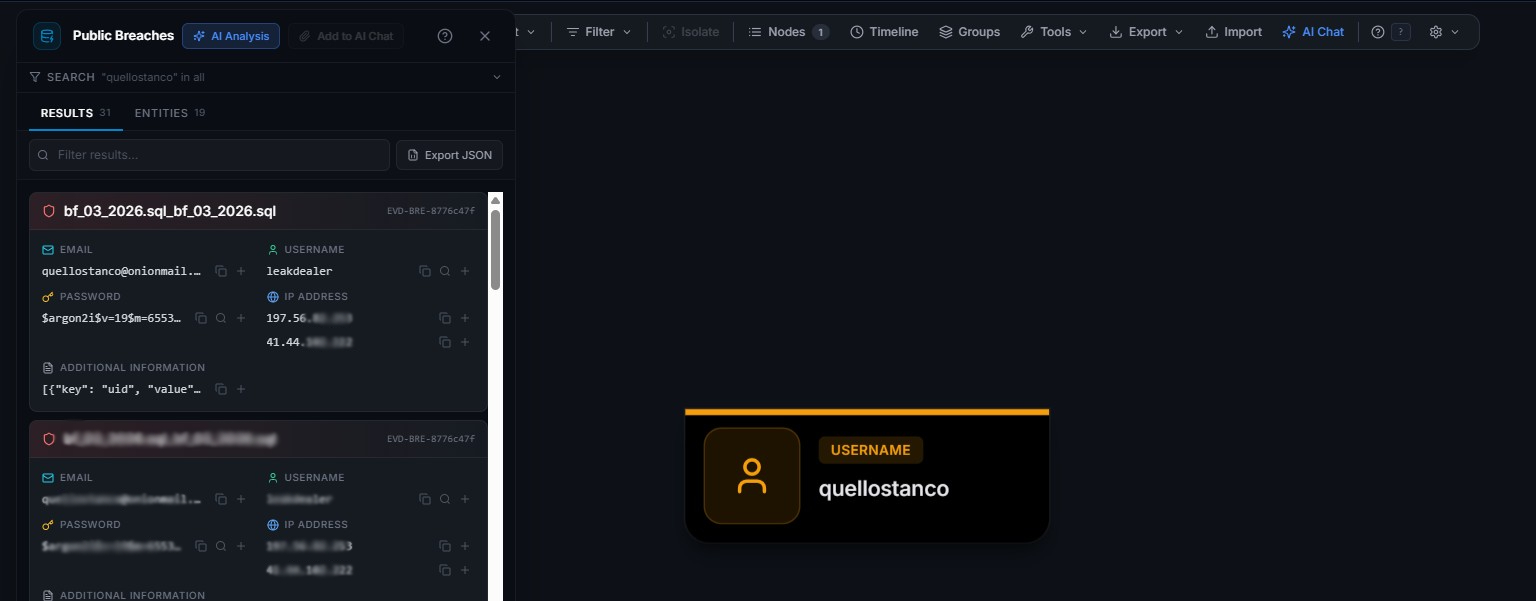Click the results list scrollbar thumb
The image size is (1536, 601).
tap(495, 250)
